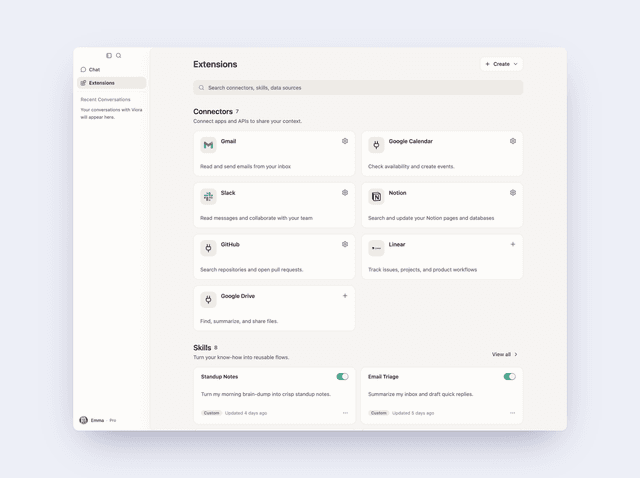Click the Notion logo icon
The width and height of the screenshot is (640, 478).
pyautogui.click(x=376, y=196)
